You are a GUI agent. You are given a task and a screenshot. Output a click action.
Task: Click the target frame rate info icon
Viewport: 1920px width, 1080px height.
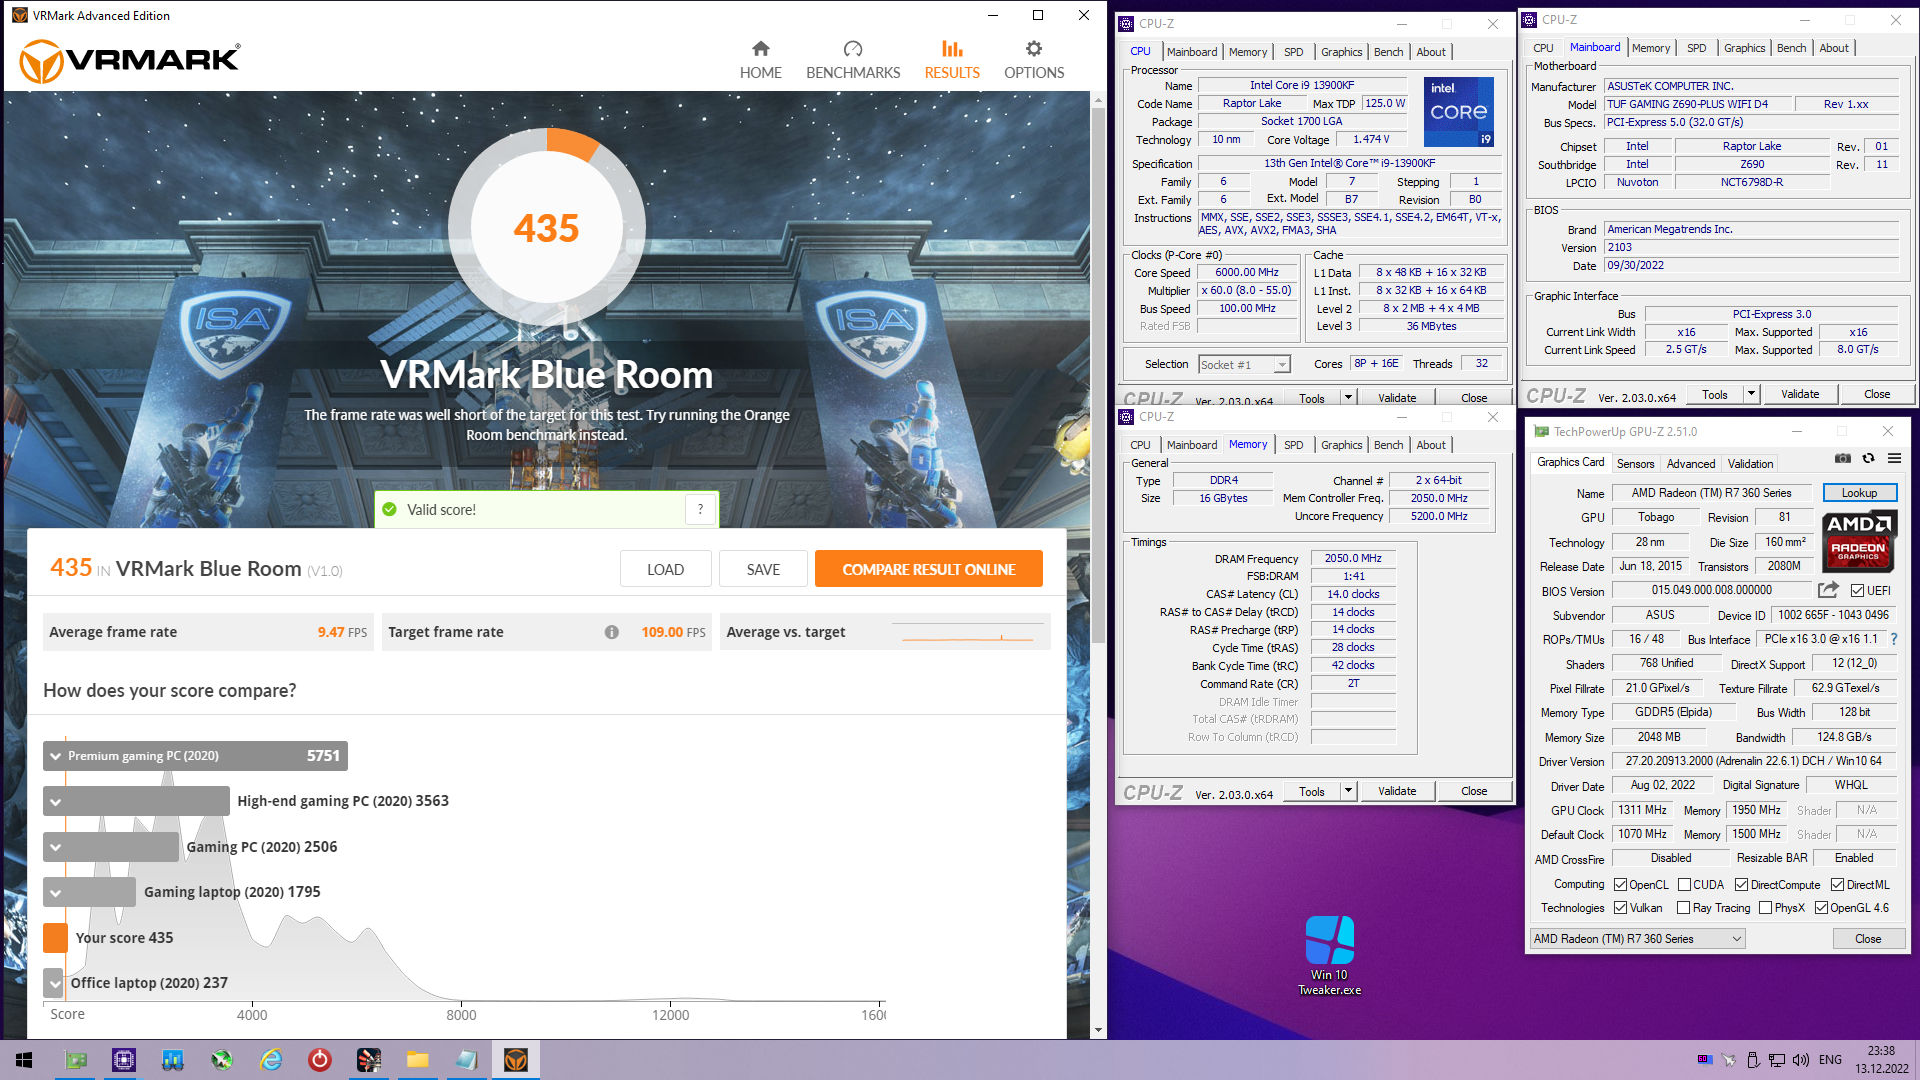[x=611, y=632]
